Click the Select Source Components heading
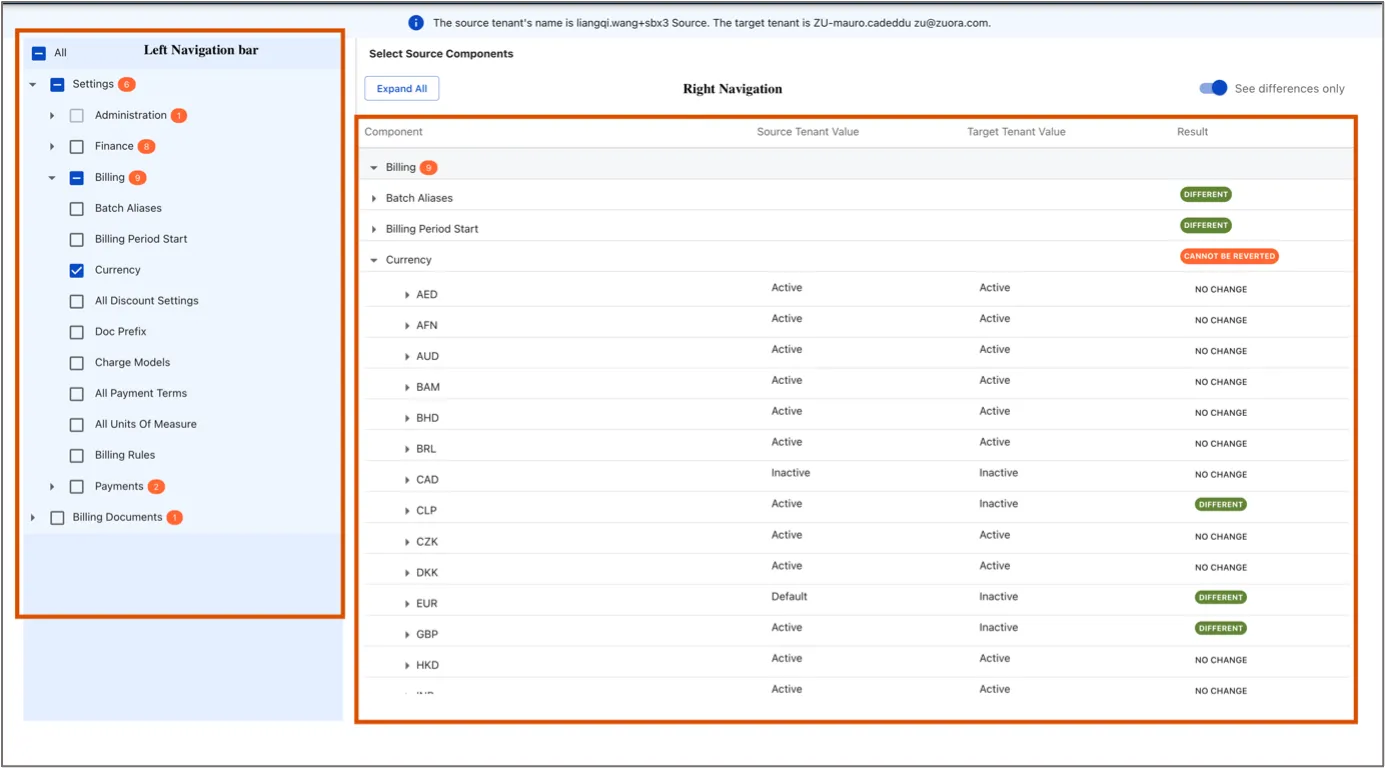 441,54
